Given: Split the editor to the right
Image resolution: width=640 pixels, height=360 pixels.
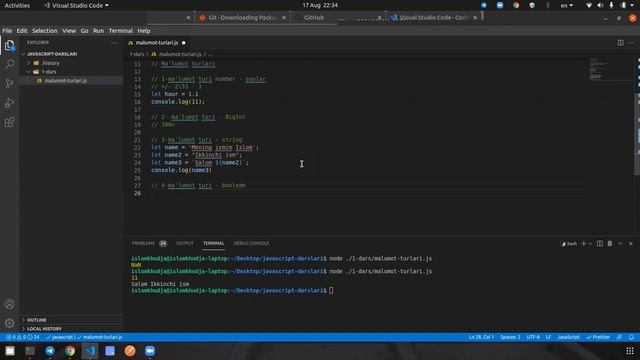Looking at the screenshot, I should point(620,42).
